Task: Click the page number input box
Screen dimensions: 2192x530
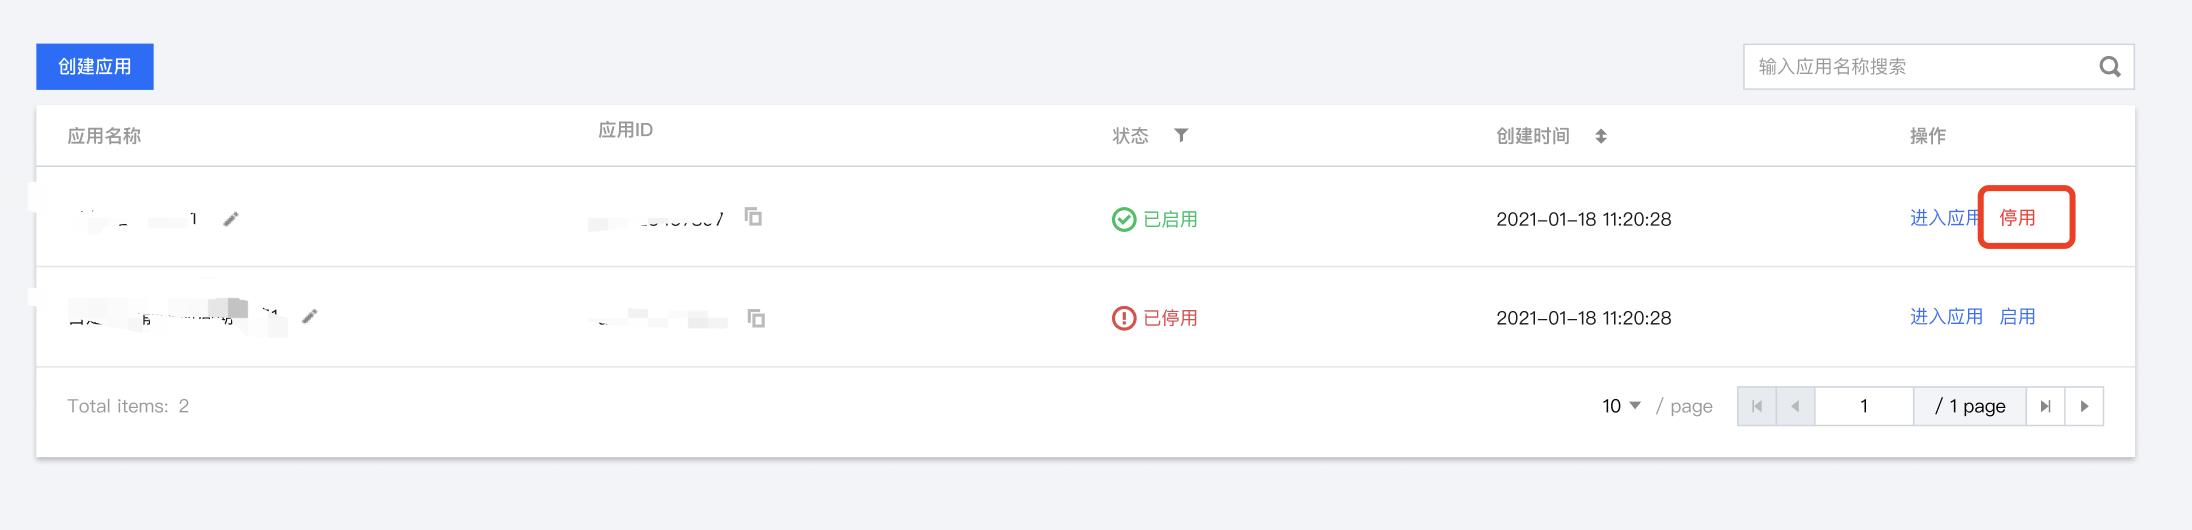Action: click(x=1864, y=406)
